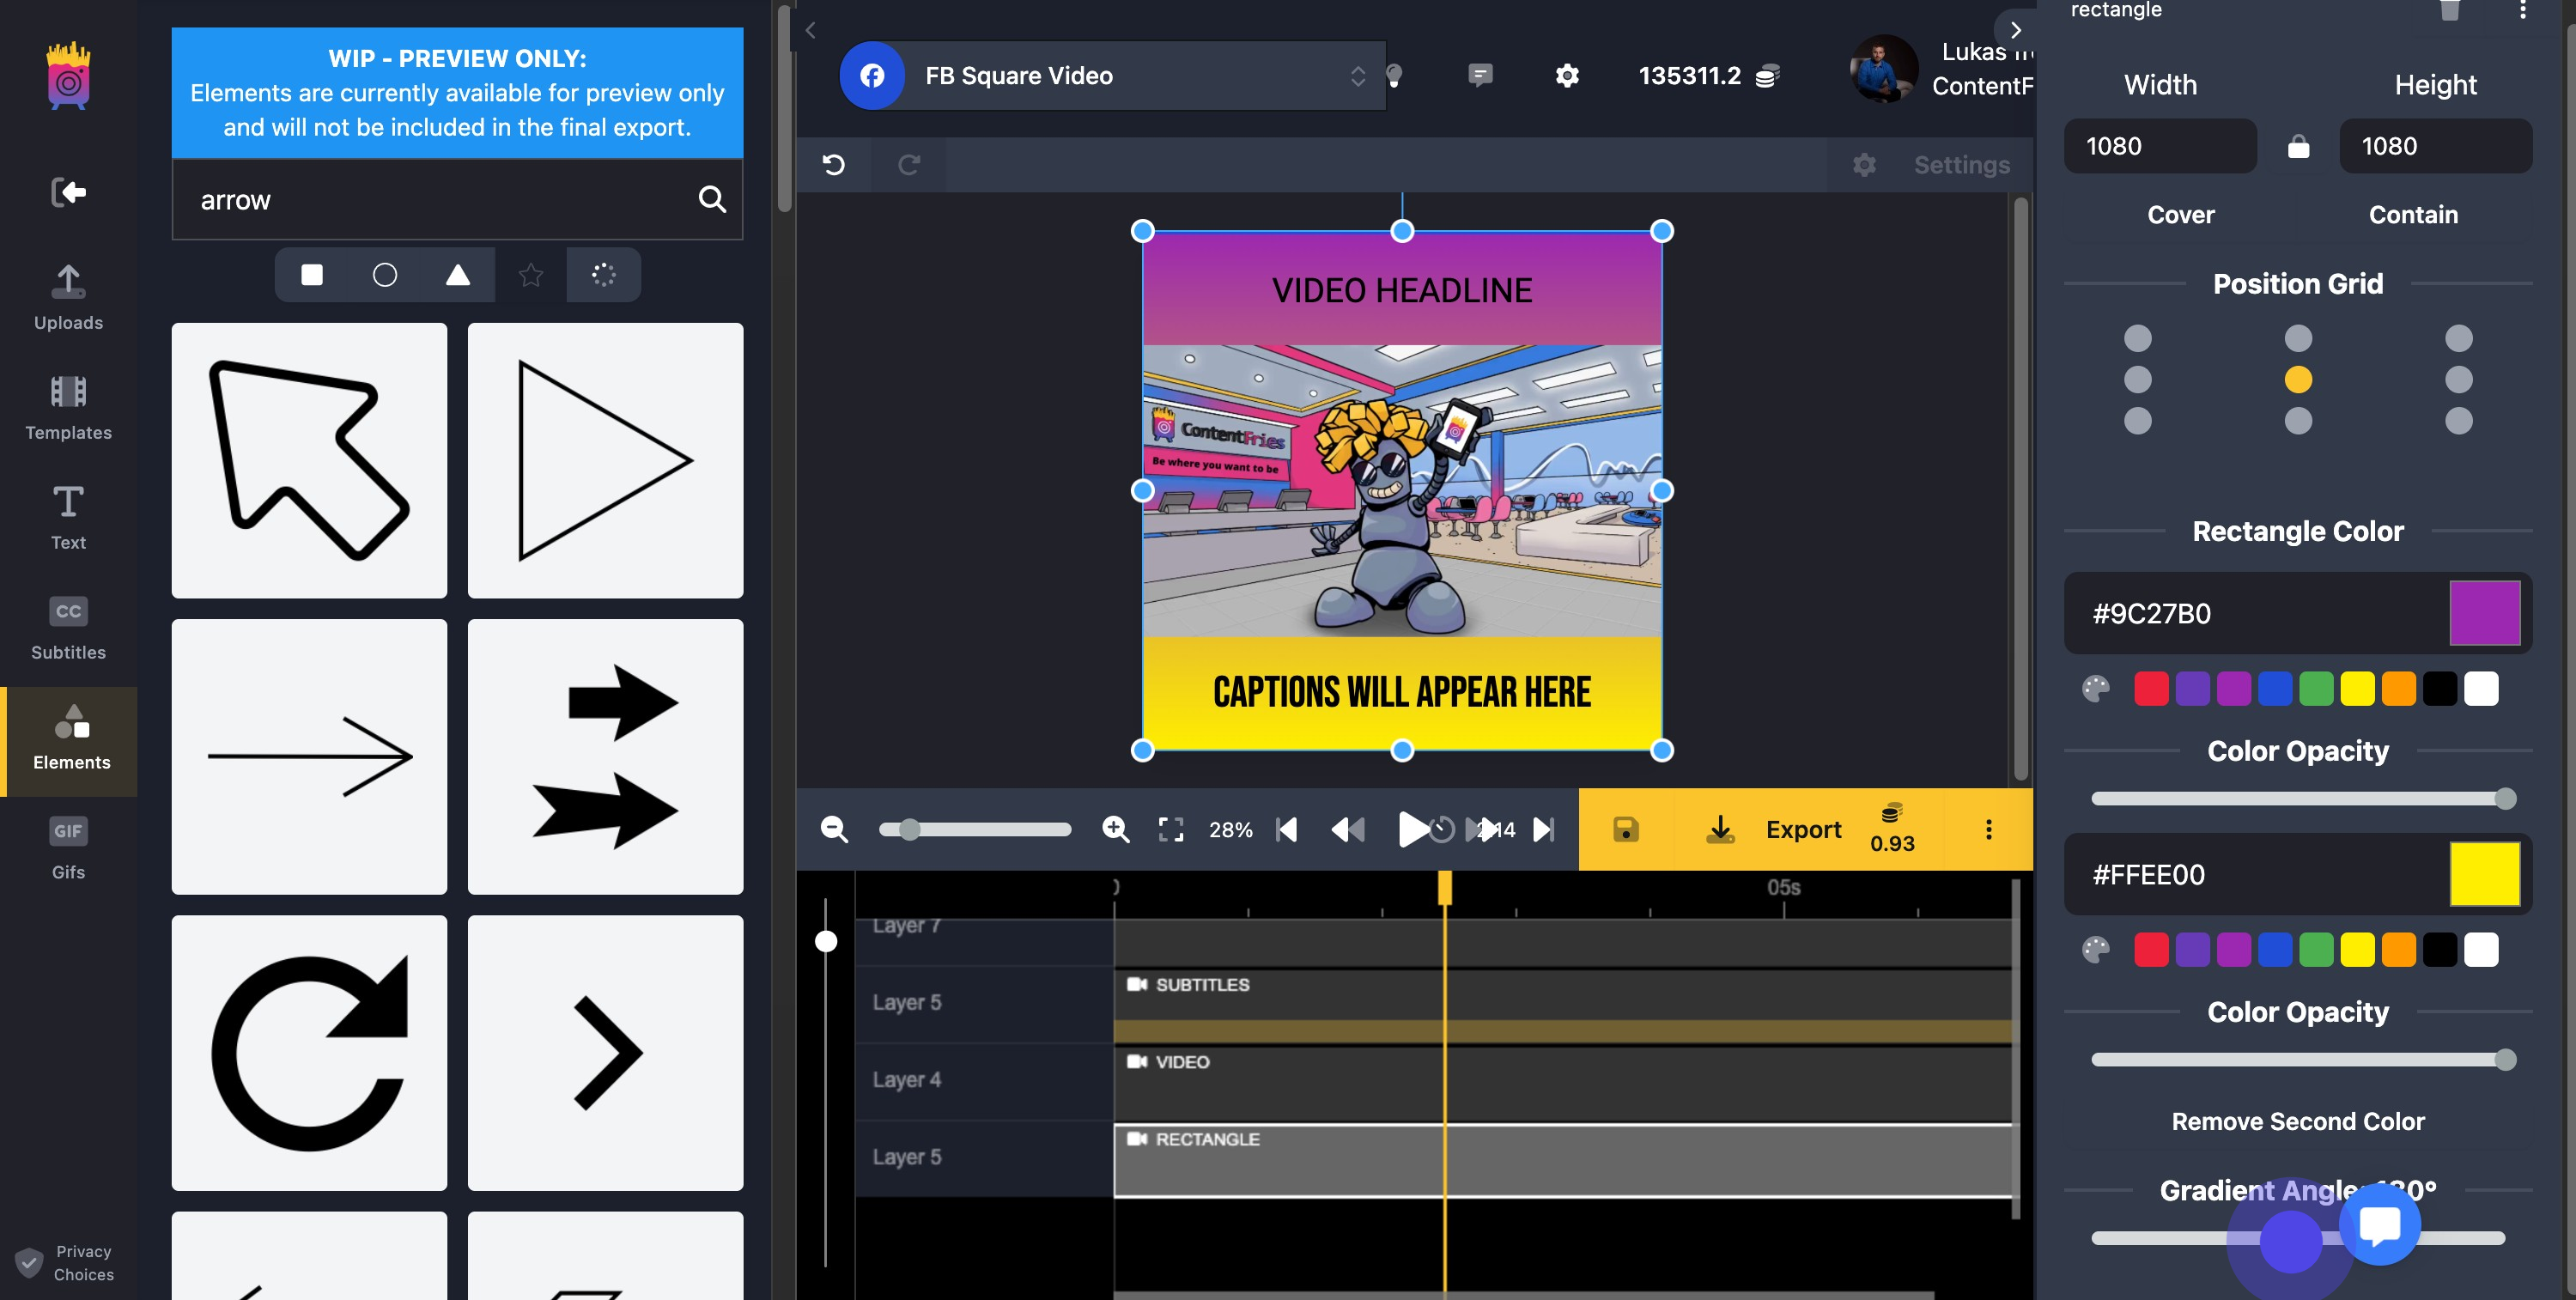The height and width of the screenshot is (1300, 2576).
Task: Select the top-right position grid dot
Action: (2458, 338)
